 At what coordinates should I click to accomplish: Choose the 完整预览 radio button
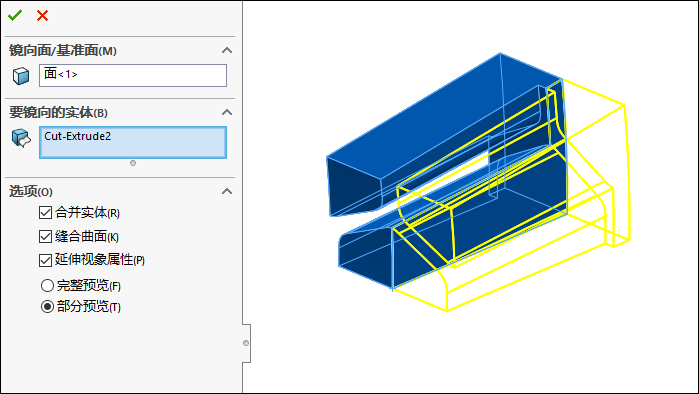[x=47, y=285]
